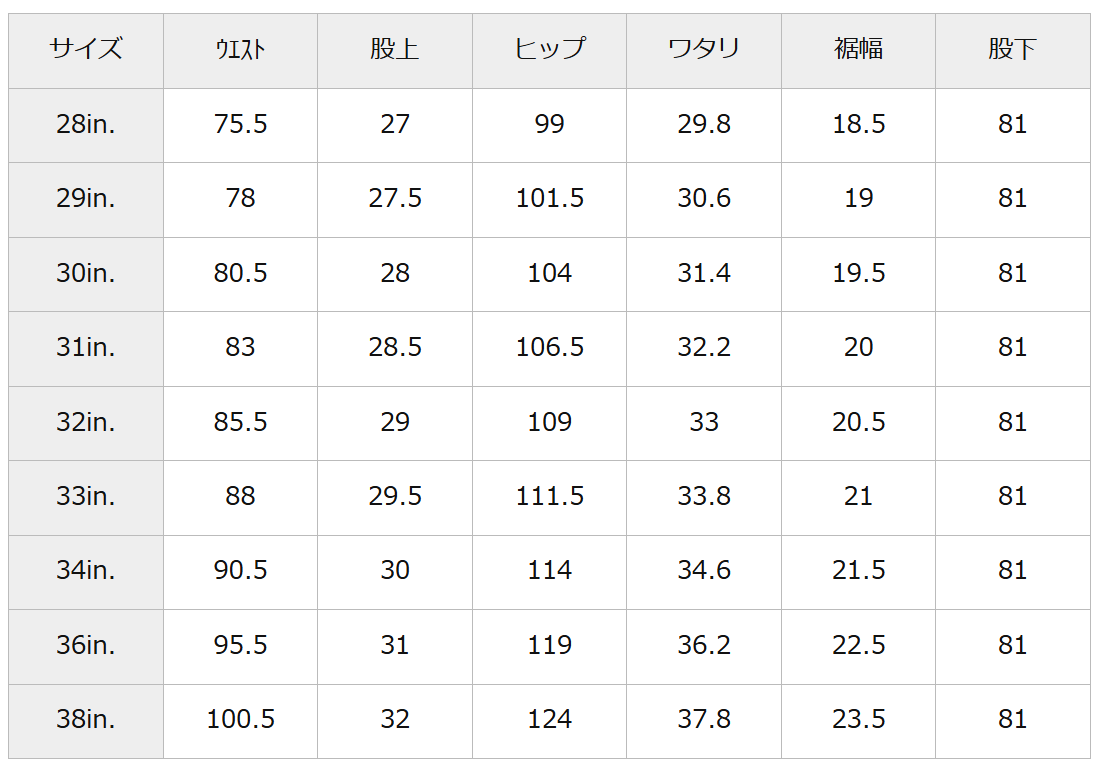
Task: Click the 股上 header cell
Action: coord(395,49)
